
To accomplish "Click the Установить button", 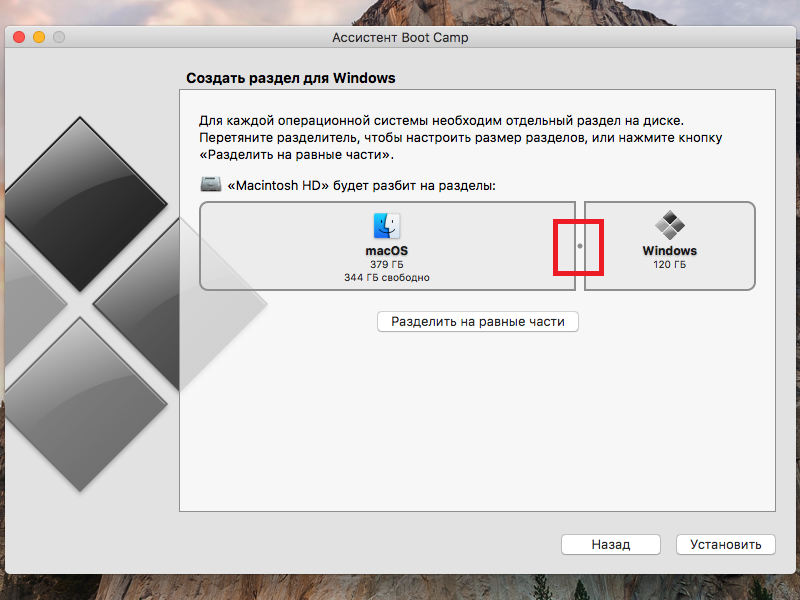I will [x=726, y=544].
